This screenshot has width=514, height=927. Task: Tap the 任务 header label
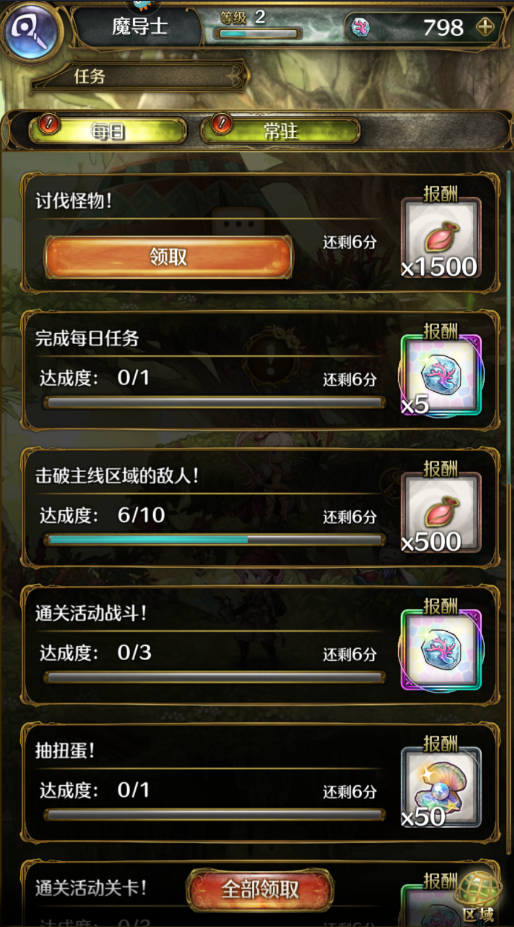[x=90, y=76]
